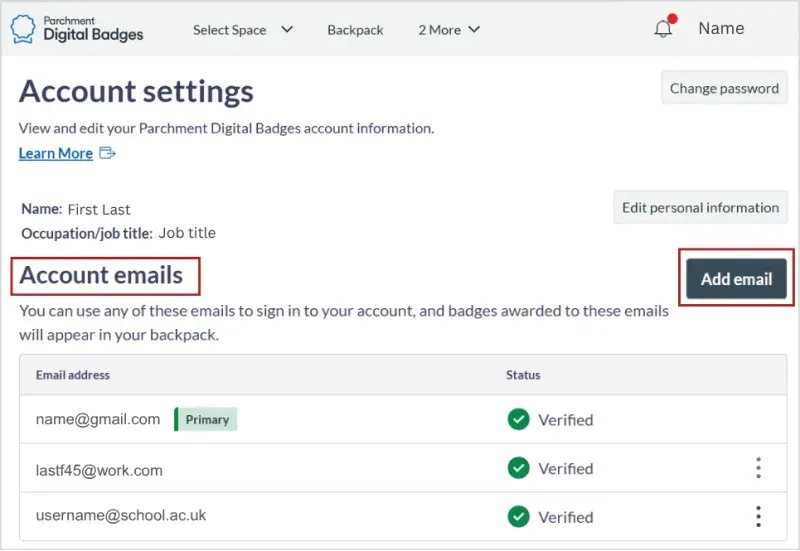Select the name@gmail.com email address

(98, 419)
